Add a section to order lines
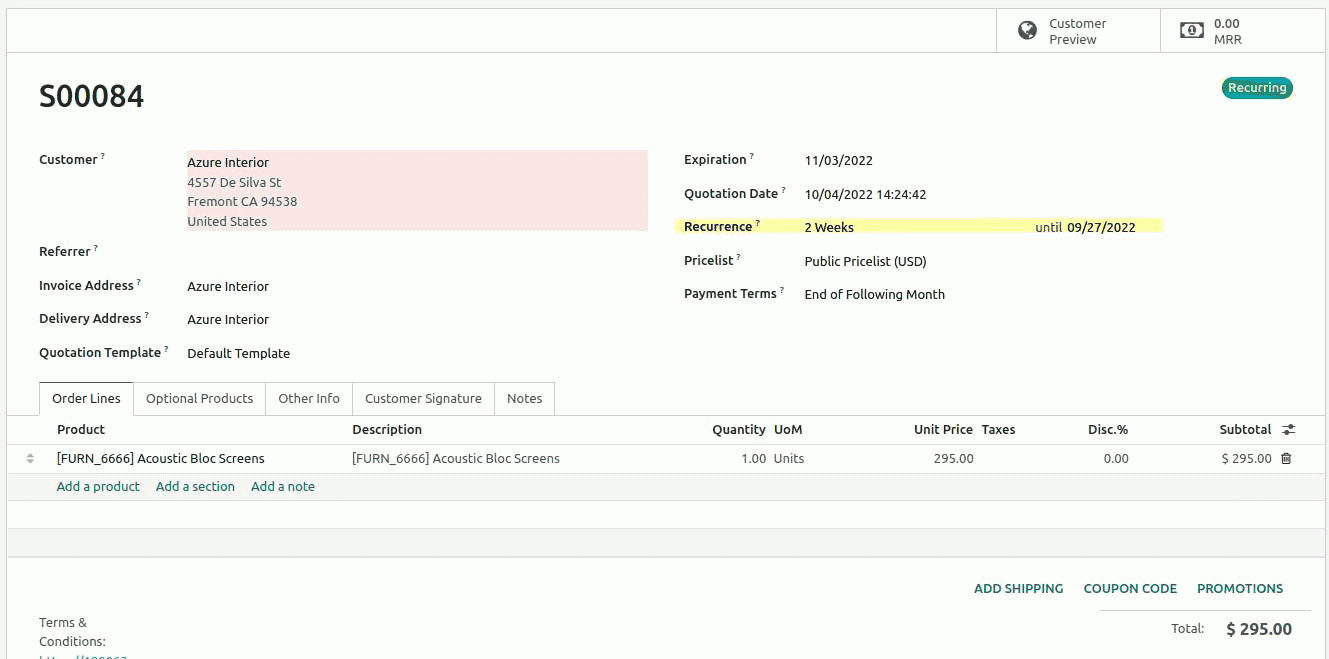Viewport: 1329px width, 659px height. pyautogui.click(x=195, y=487)
